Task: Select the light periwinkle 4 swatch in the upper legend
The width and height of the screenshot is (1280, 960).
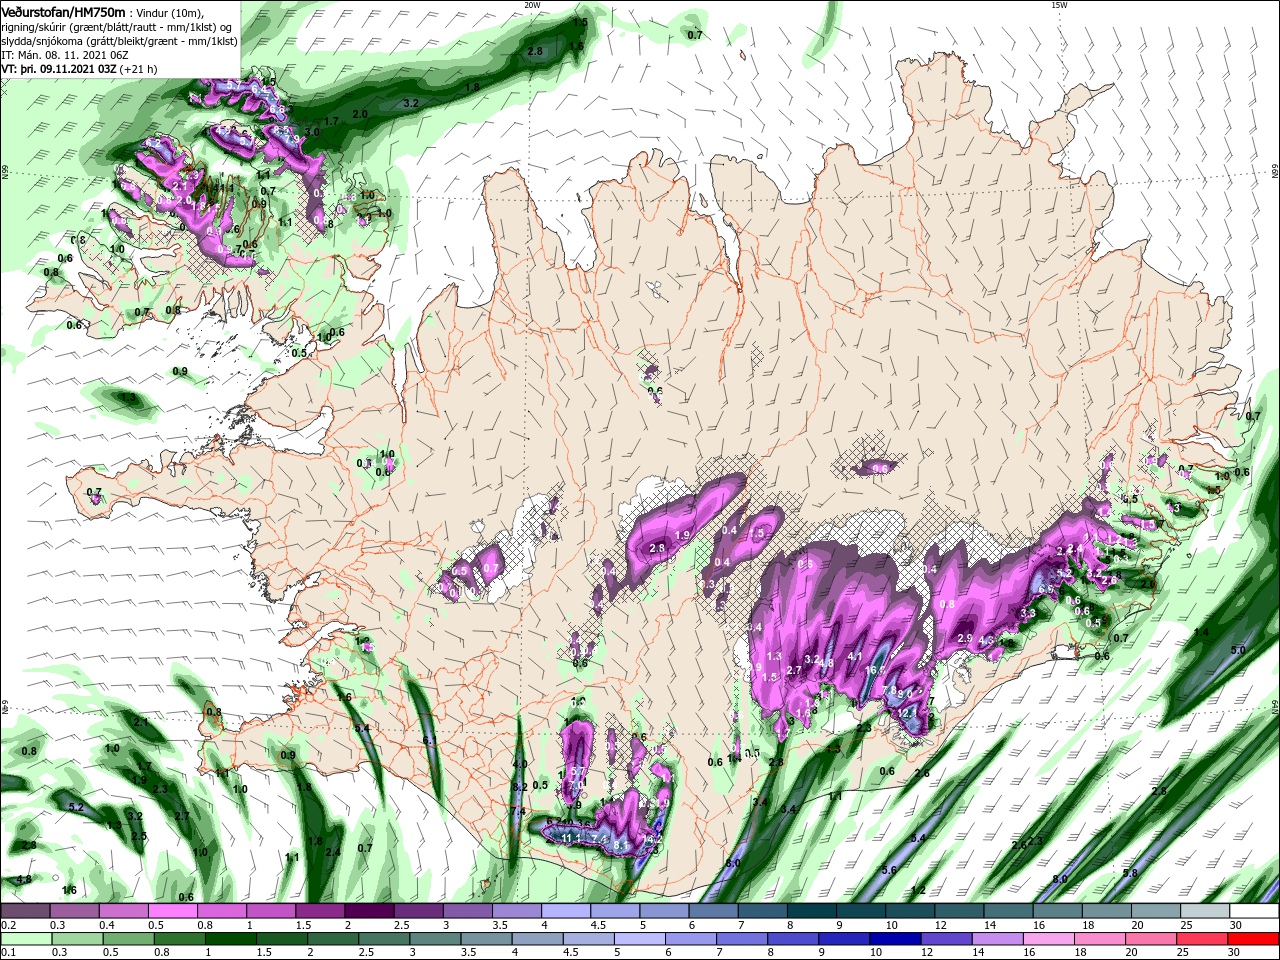Action: [566, 912]
